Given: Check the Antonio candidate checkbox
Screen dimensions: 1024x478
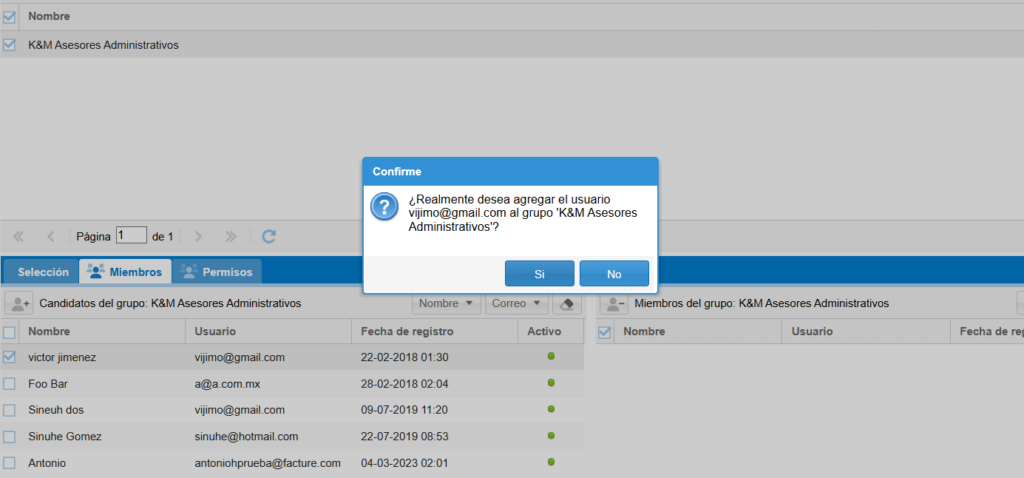Looking at the screenshot, I should click(9, 463).
